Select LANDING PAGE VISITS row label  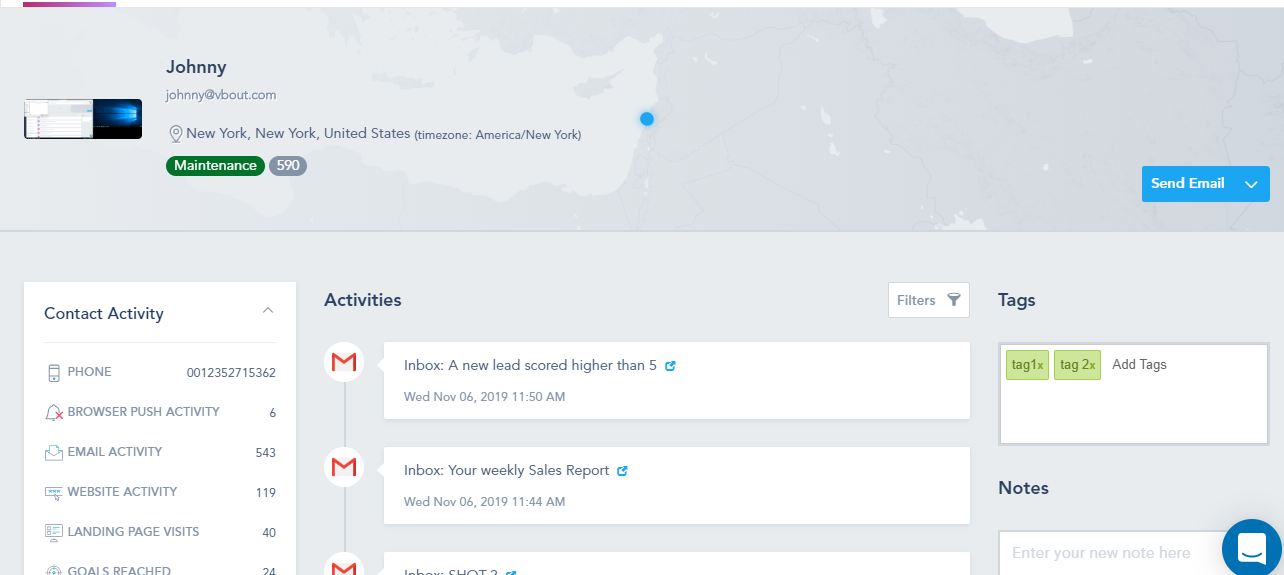tap(134, 532)
